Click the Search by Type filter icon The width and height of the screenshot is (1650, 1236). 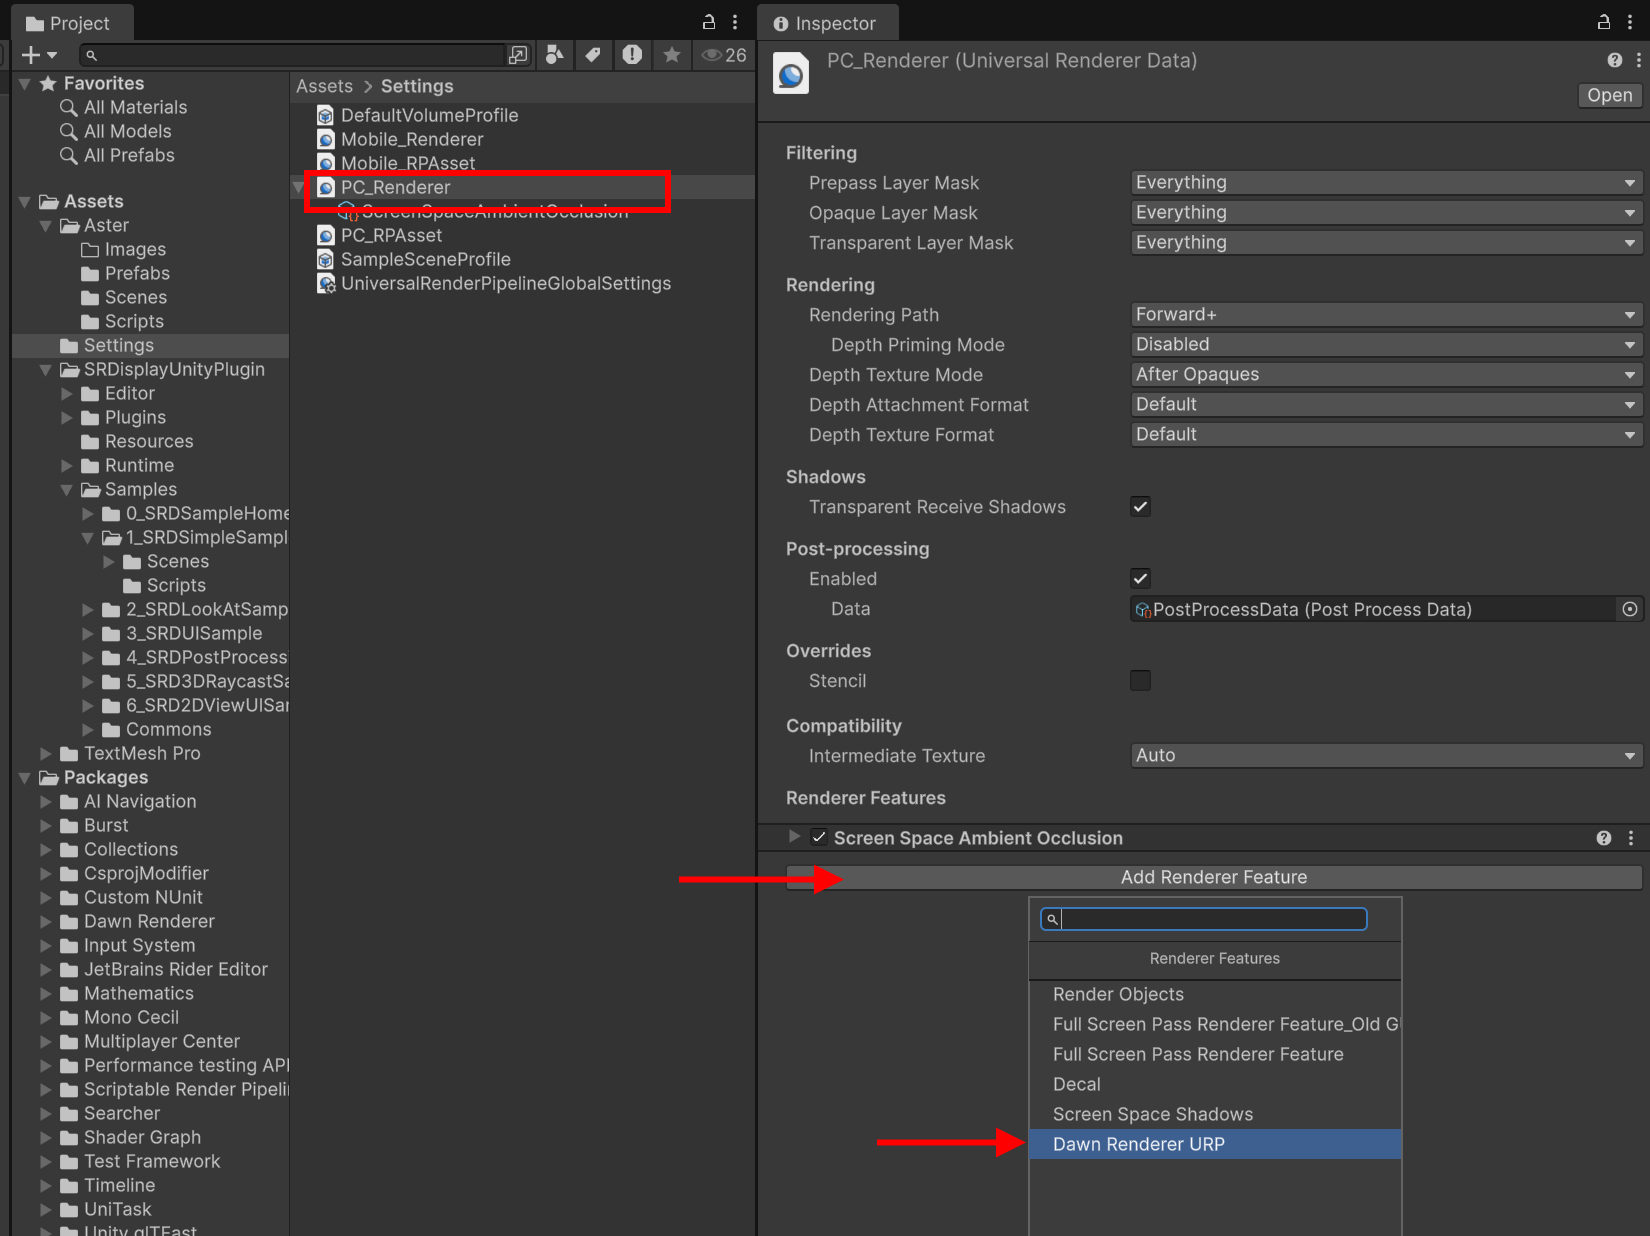tap(554, 55)
